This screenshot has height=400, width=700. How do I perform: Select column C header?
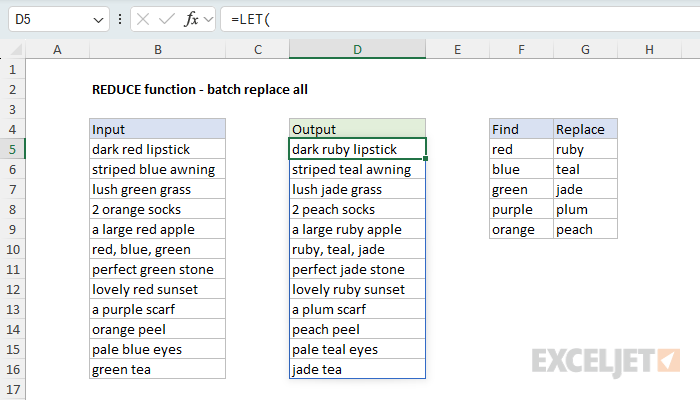pyautogui.click(x=258, y=50)
